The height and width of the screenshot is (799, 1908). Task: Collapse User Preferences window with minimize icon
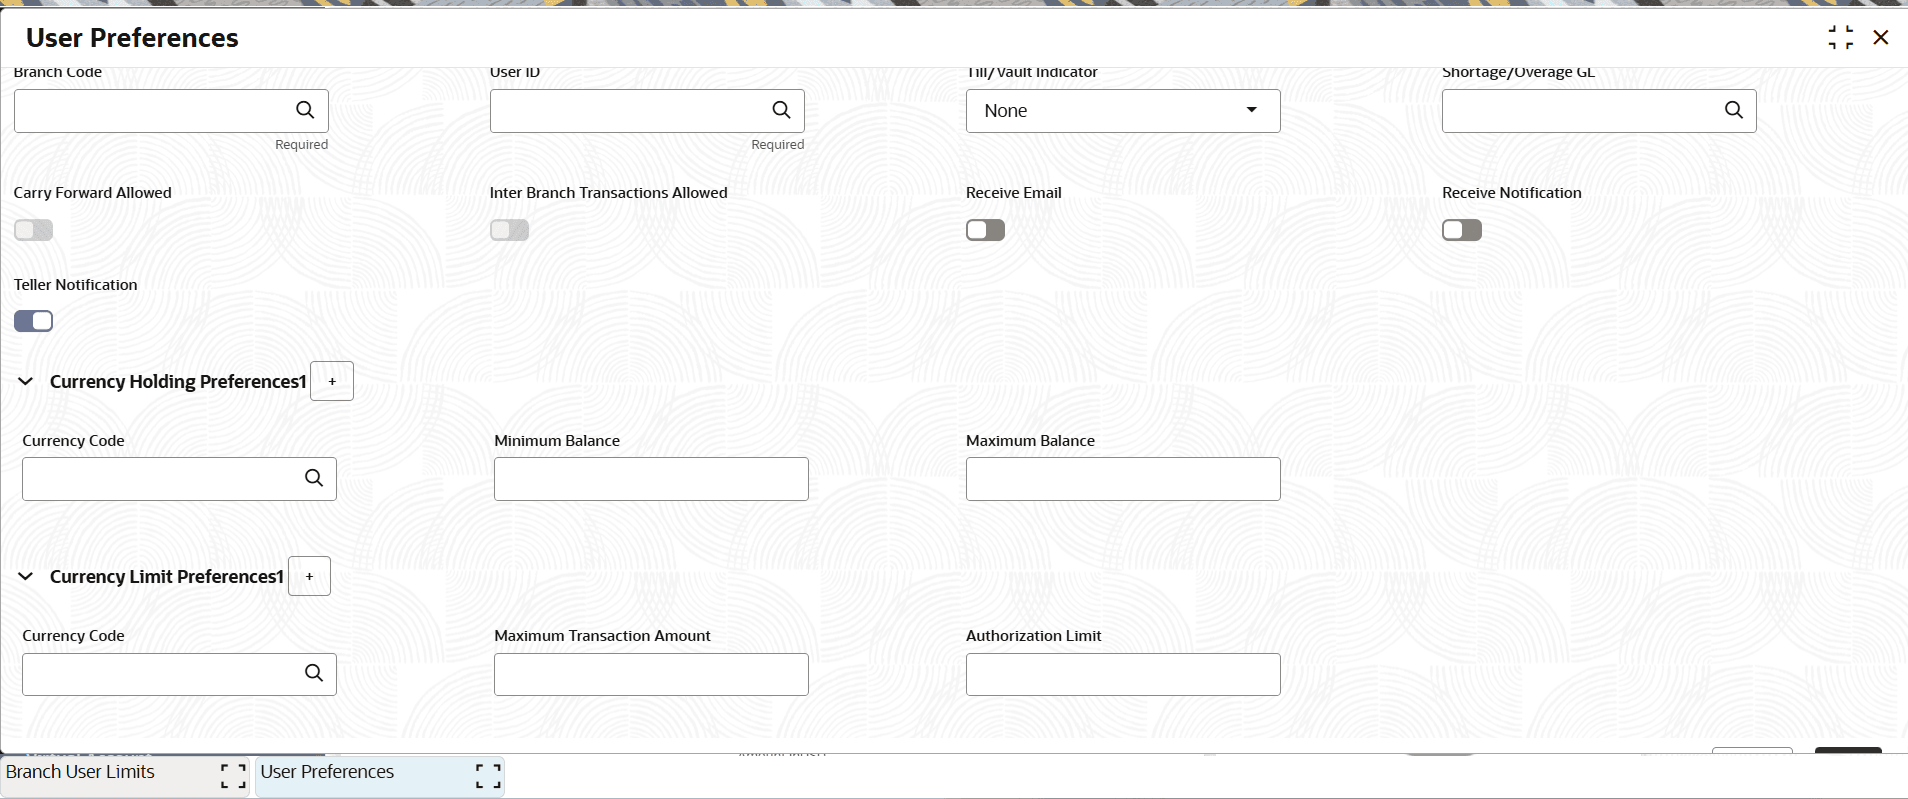1840,38
